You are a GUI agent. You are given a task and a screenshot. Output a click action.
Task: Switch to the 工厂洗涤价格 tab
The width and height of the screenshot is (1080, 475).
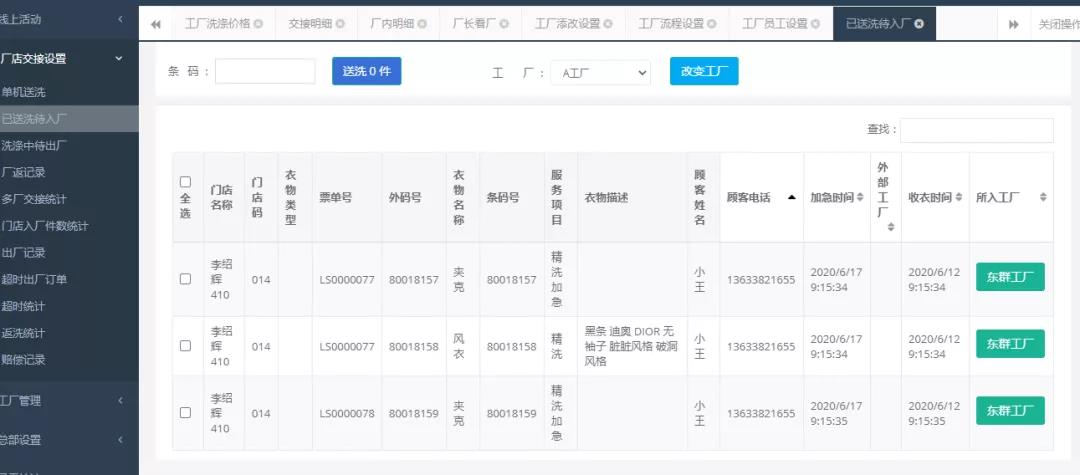(x=217, y=23)
